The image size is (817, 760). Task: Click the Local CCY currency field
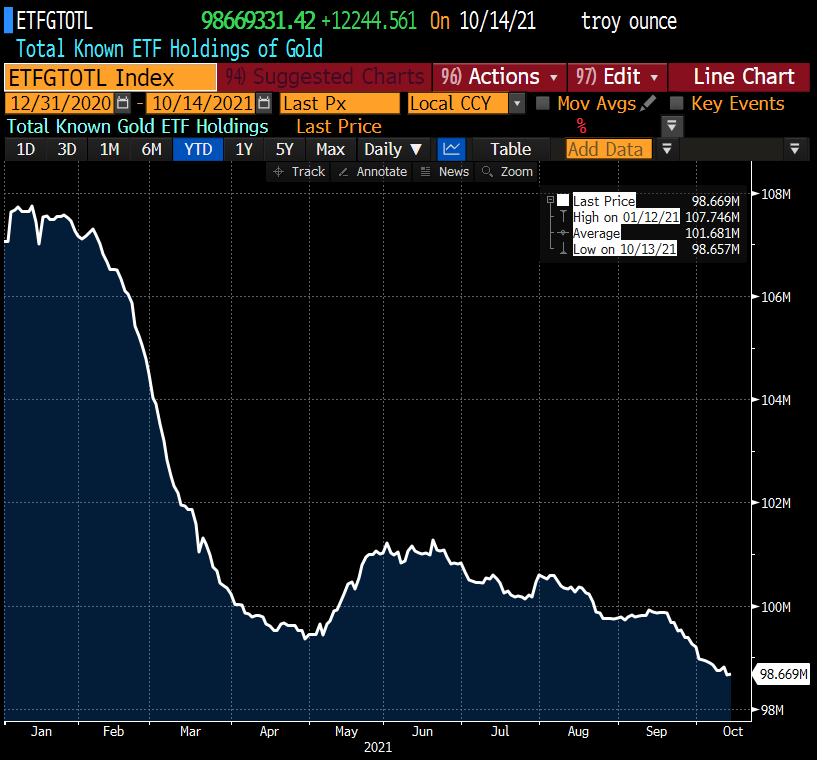457,103
